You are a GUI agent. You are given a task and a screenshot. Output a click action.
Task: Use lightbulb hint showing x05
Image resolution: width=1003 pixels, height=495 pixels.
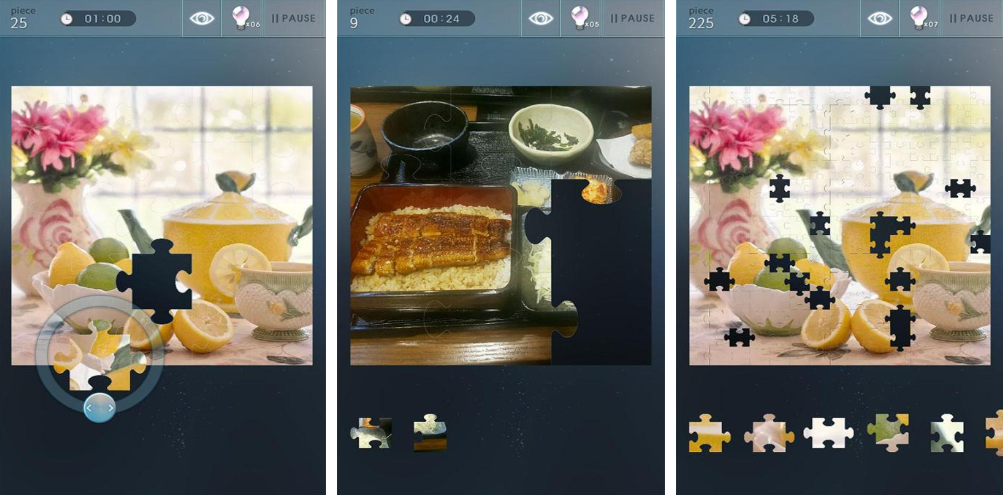pos(582,18)
